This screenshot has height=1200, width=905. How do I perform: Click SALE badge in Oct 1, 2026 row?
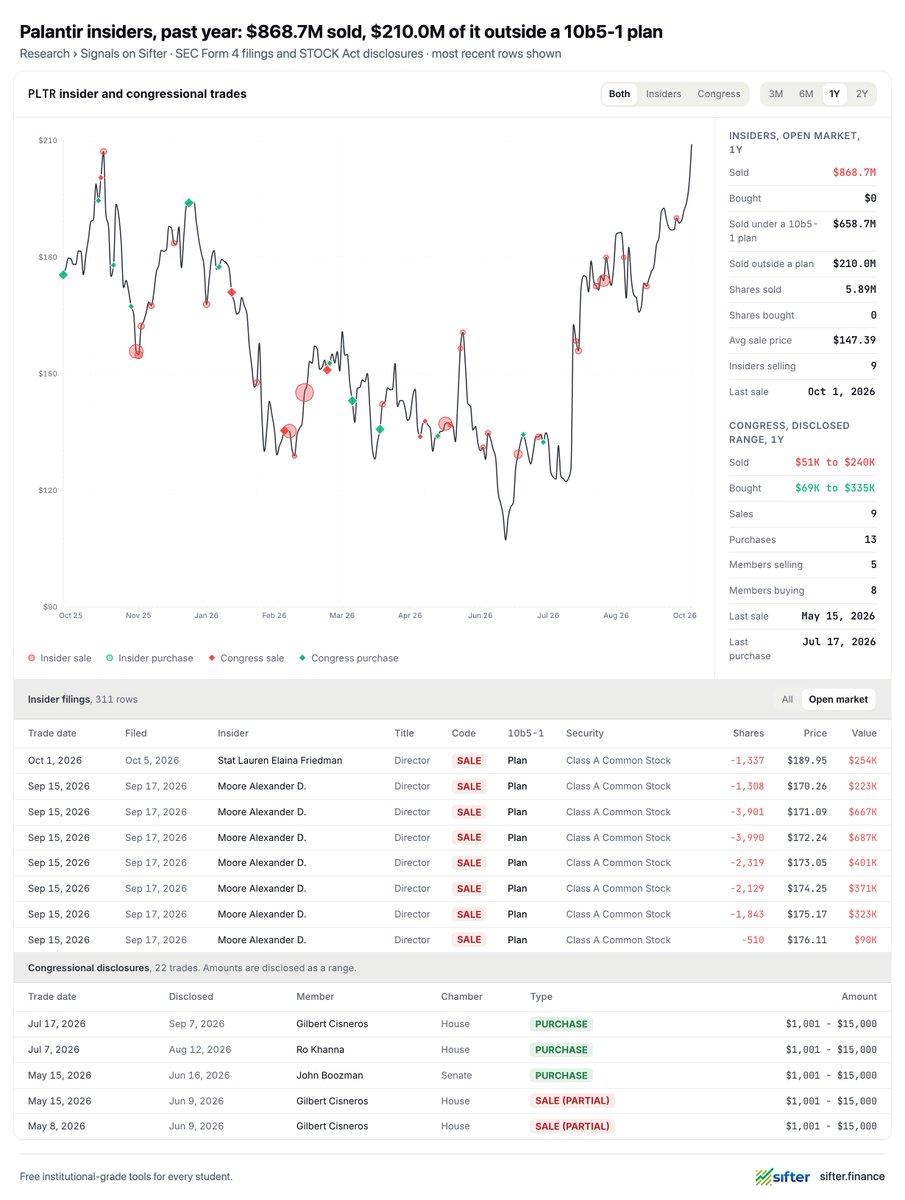pos(469,760)
